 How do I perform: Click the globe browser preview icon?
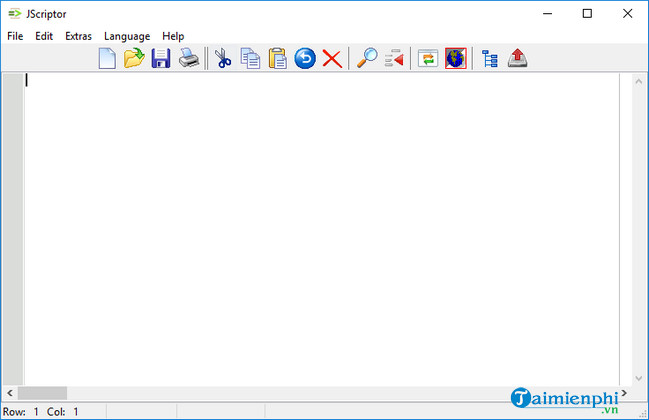456,59
